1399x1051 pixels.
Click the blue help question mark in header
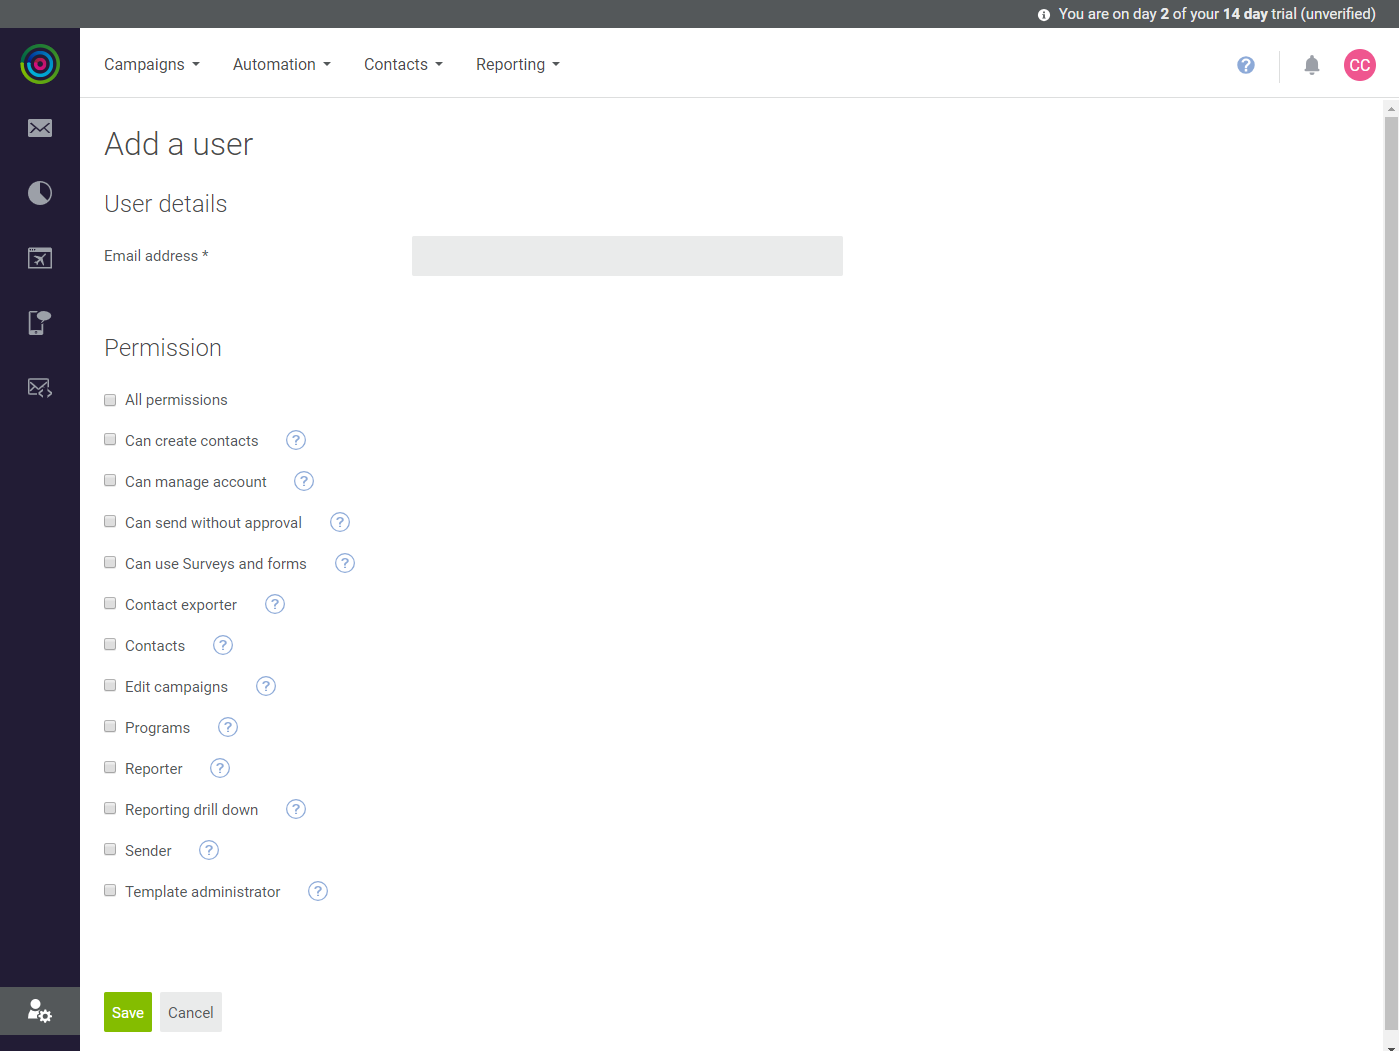tap(1246, 65)
